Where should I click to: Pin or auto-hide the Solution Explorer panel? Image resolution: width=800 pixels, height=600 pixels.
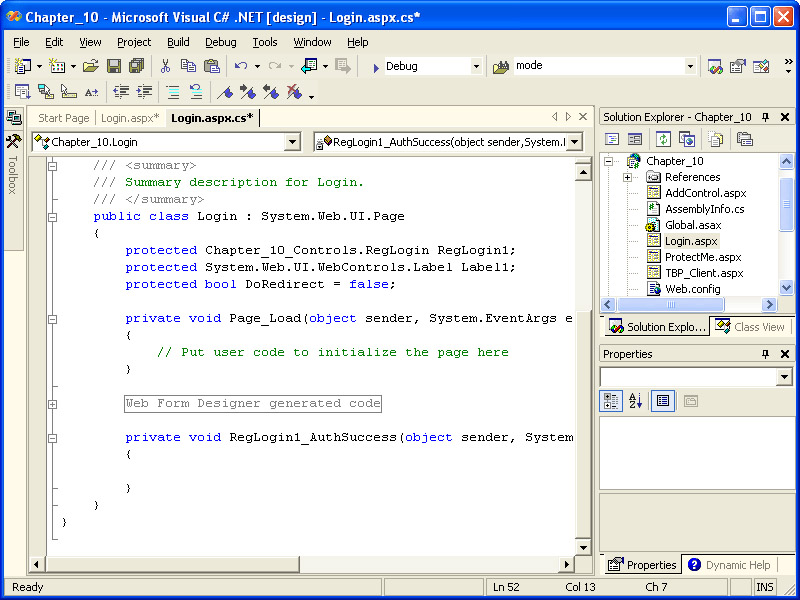coord(766,117)
